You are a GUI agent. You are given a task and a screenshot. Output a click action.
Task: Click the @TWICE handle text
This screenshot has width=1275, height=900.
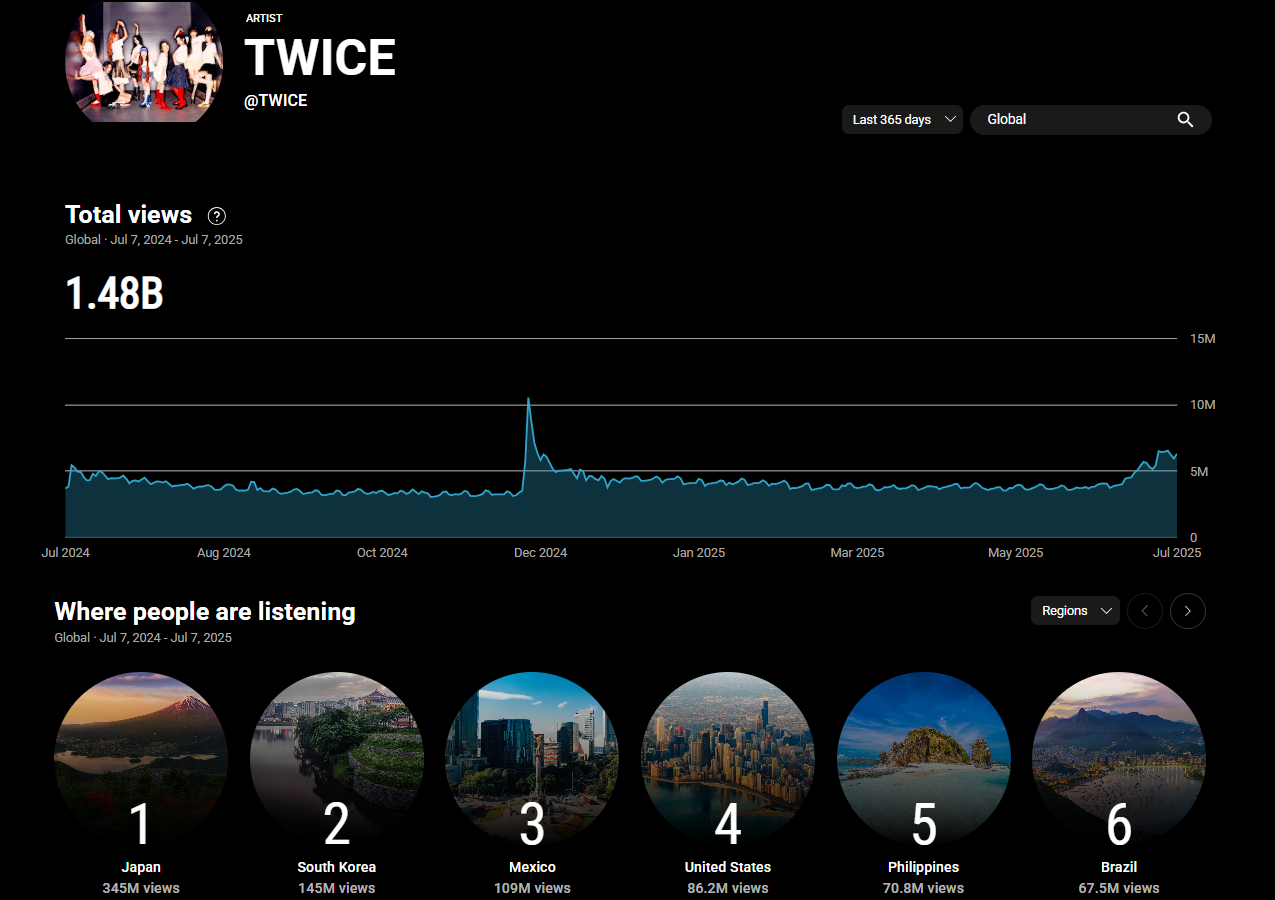(x=276, y=101)
